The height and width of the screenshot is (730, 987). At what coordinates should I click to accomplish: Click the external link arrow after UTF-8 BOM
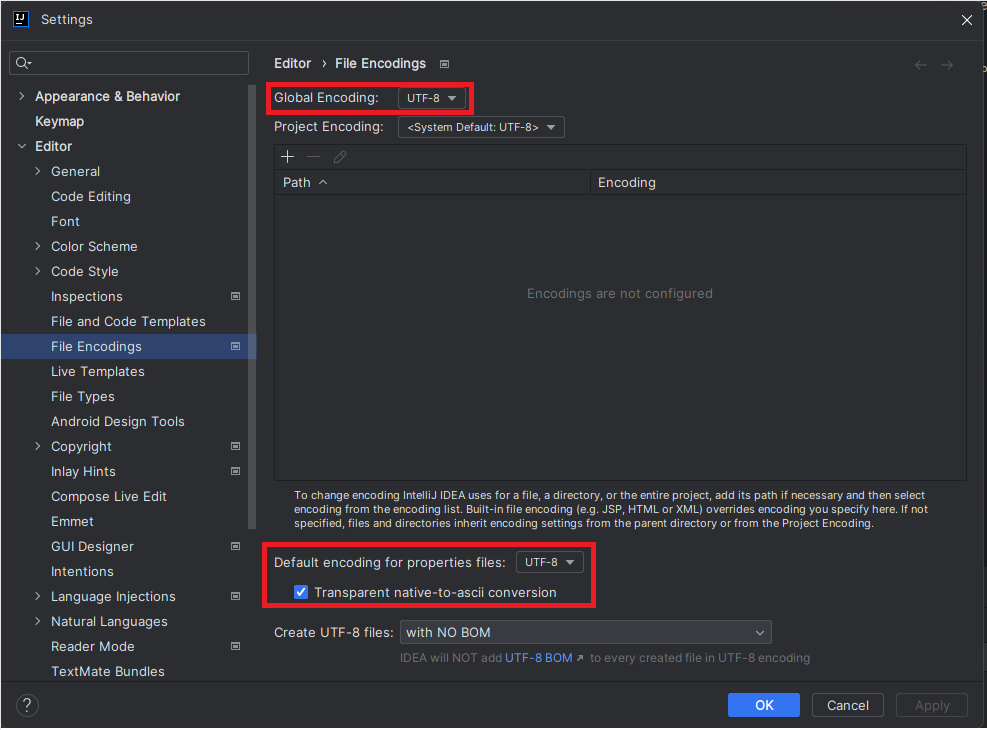[580, 658]
